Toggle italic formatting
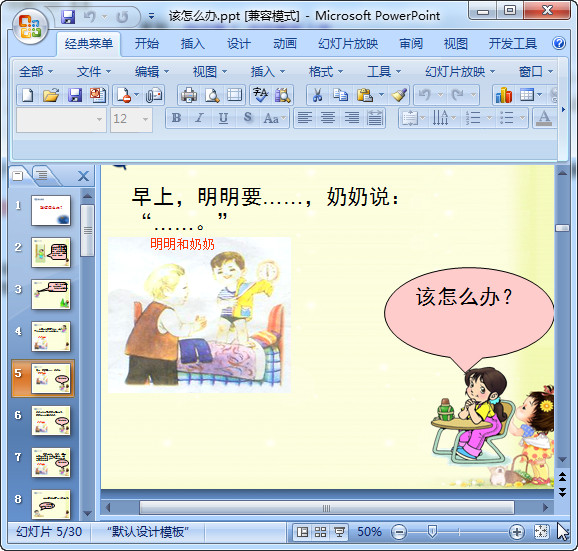The image size is (578, 551). (x=199, y=118)
